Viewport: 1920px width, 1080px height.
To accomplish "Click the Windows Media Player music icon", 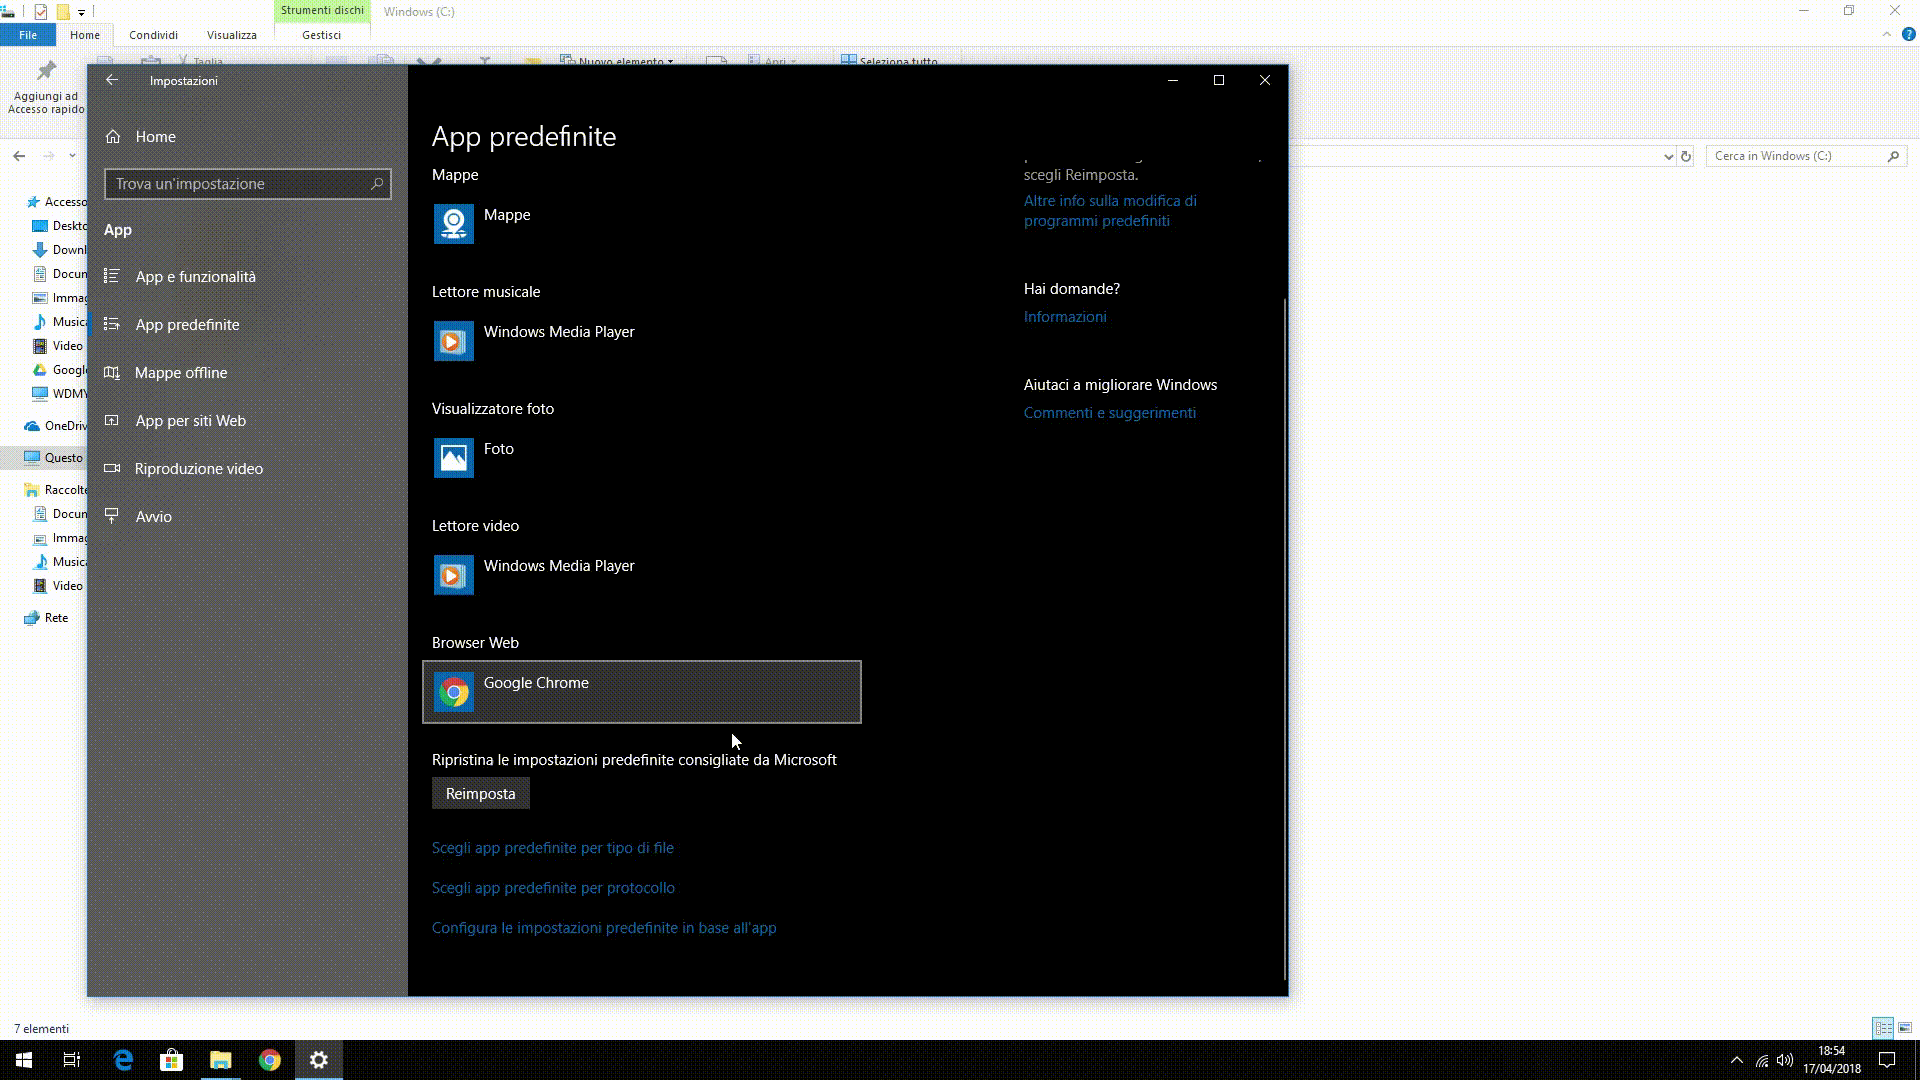I will (452, 340).
